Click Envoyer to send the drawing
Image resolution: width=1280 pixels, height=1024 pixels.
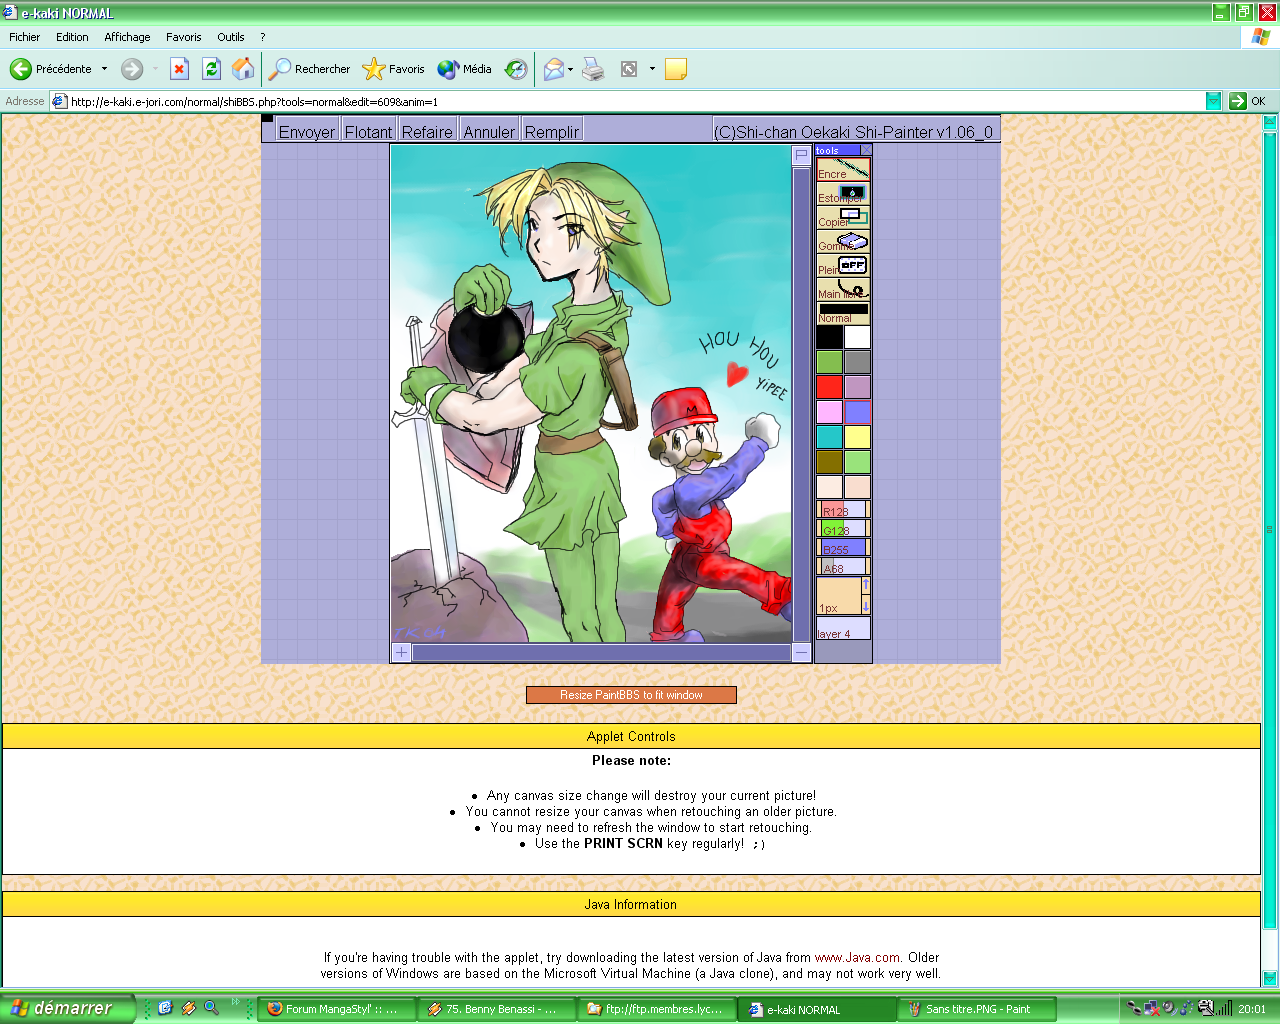coord(307,131)
